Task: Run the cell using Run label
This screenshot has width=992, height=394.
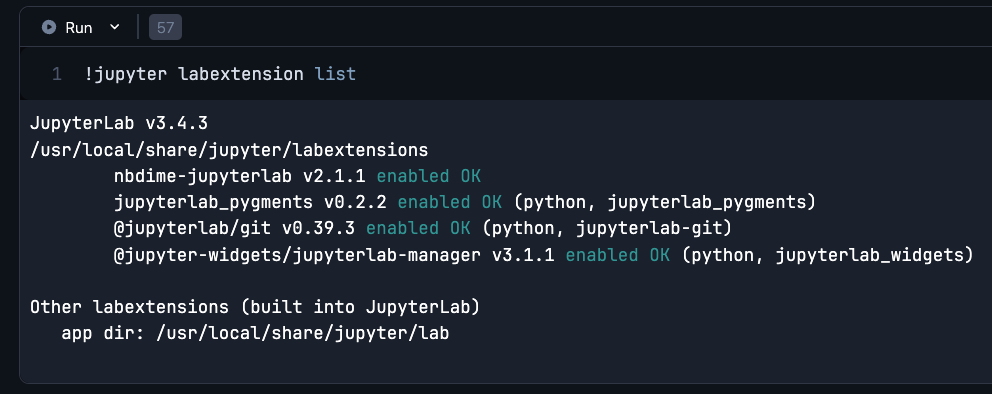Action: [79, 28]
